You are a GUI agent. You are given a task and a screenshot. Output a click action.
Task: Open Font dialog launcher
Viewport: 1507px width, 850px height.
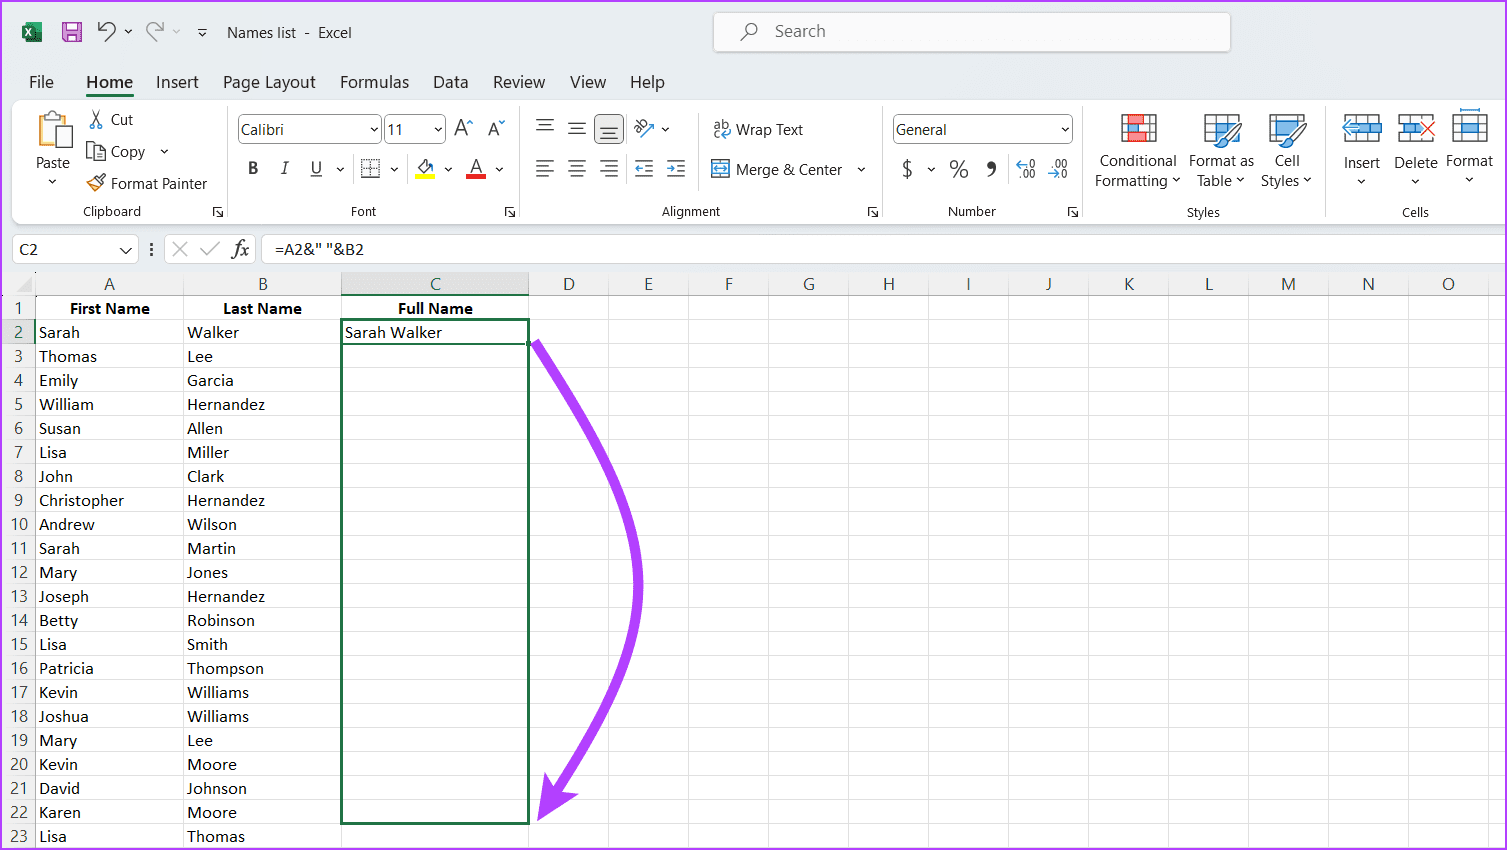510,212
